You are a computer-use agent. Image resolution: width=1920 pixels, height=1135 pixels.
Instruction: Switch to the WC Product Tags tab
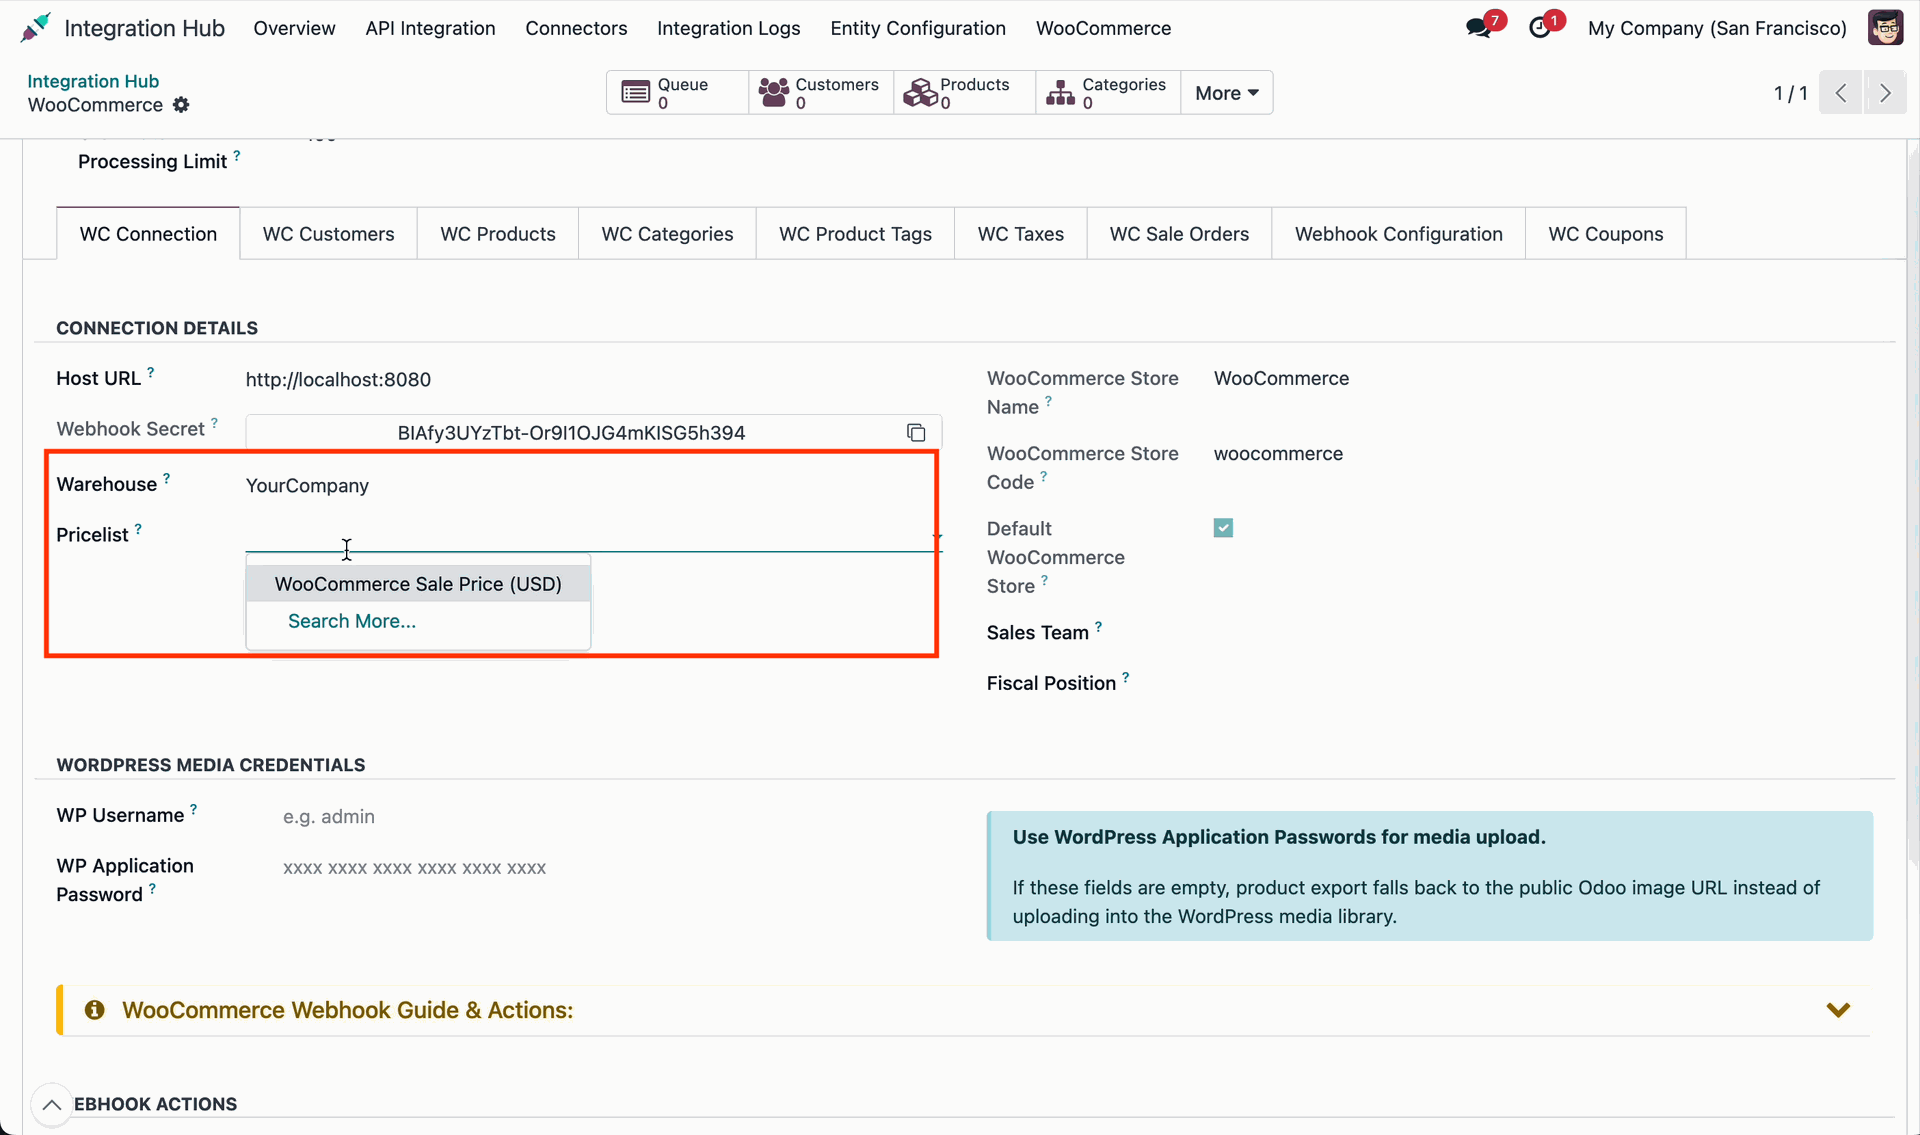click(x=855, y=234)
